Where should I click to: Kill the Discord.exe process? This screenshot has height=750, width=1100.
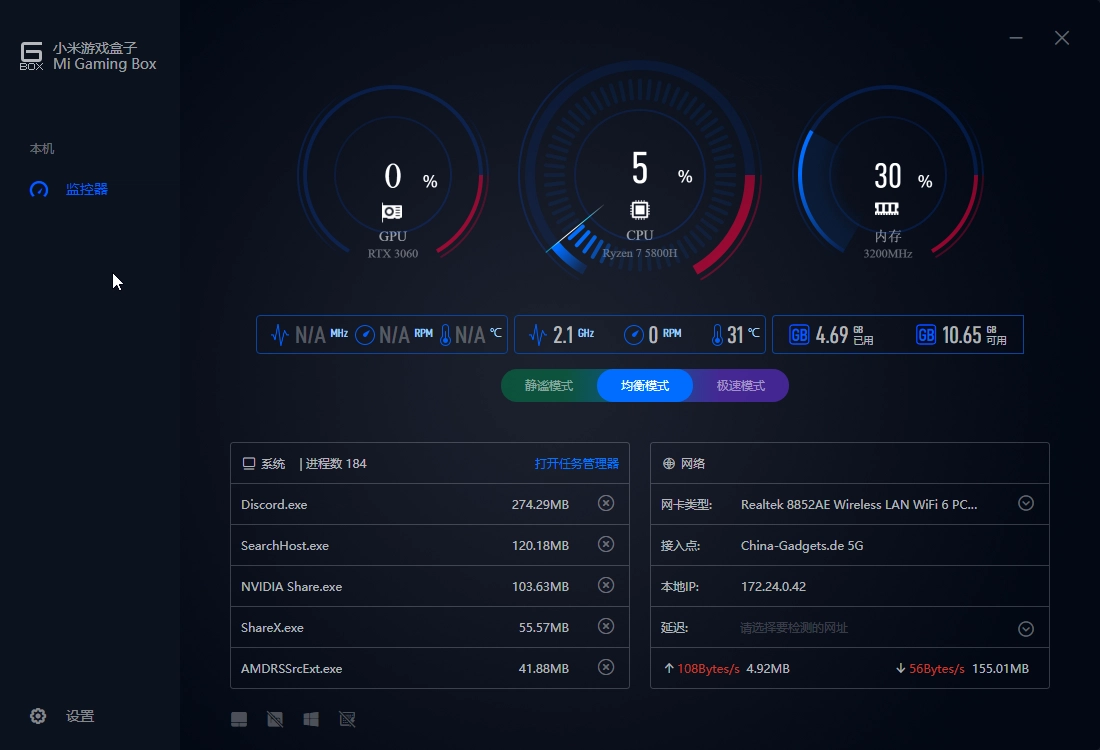[606, 503]
